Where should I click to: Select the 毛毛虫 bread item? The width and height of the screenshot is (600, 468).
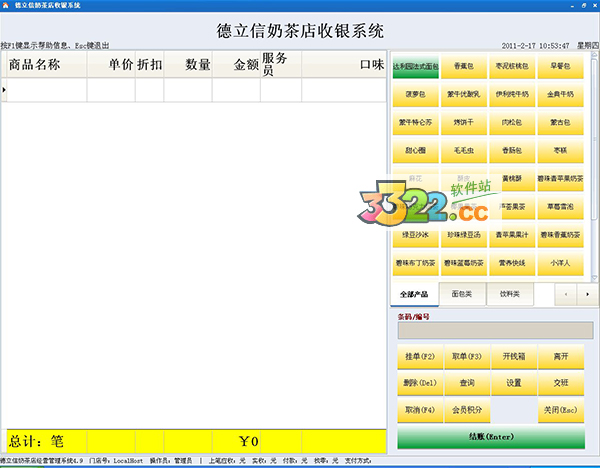pos(463,151)
